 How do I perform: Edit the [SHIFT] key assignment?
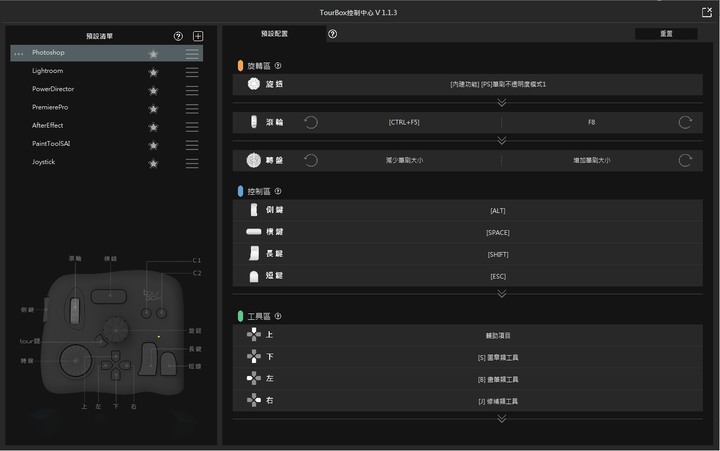498,254
